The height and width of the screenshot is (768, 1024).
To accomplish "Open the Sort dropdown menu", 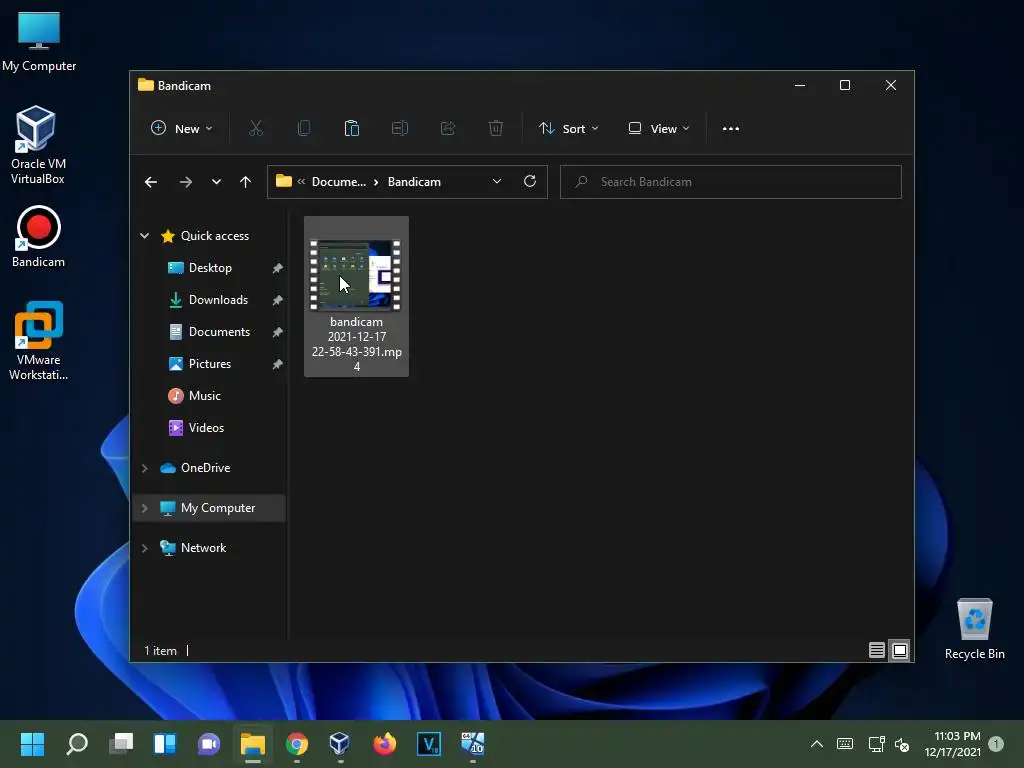I will [x=568, y=129].
